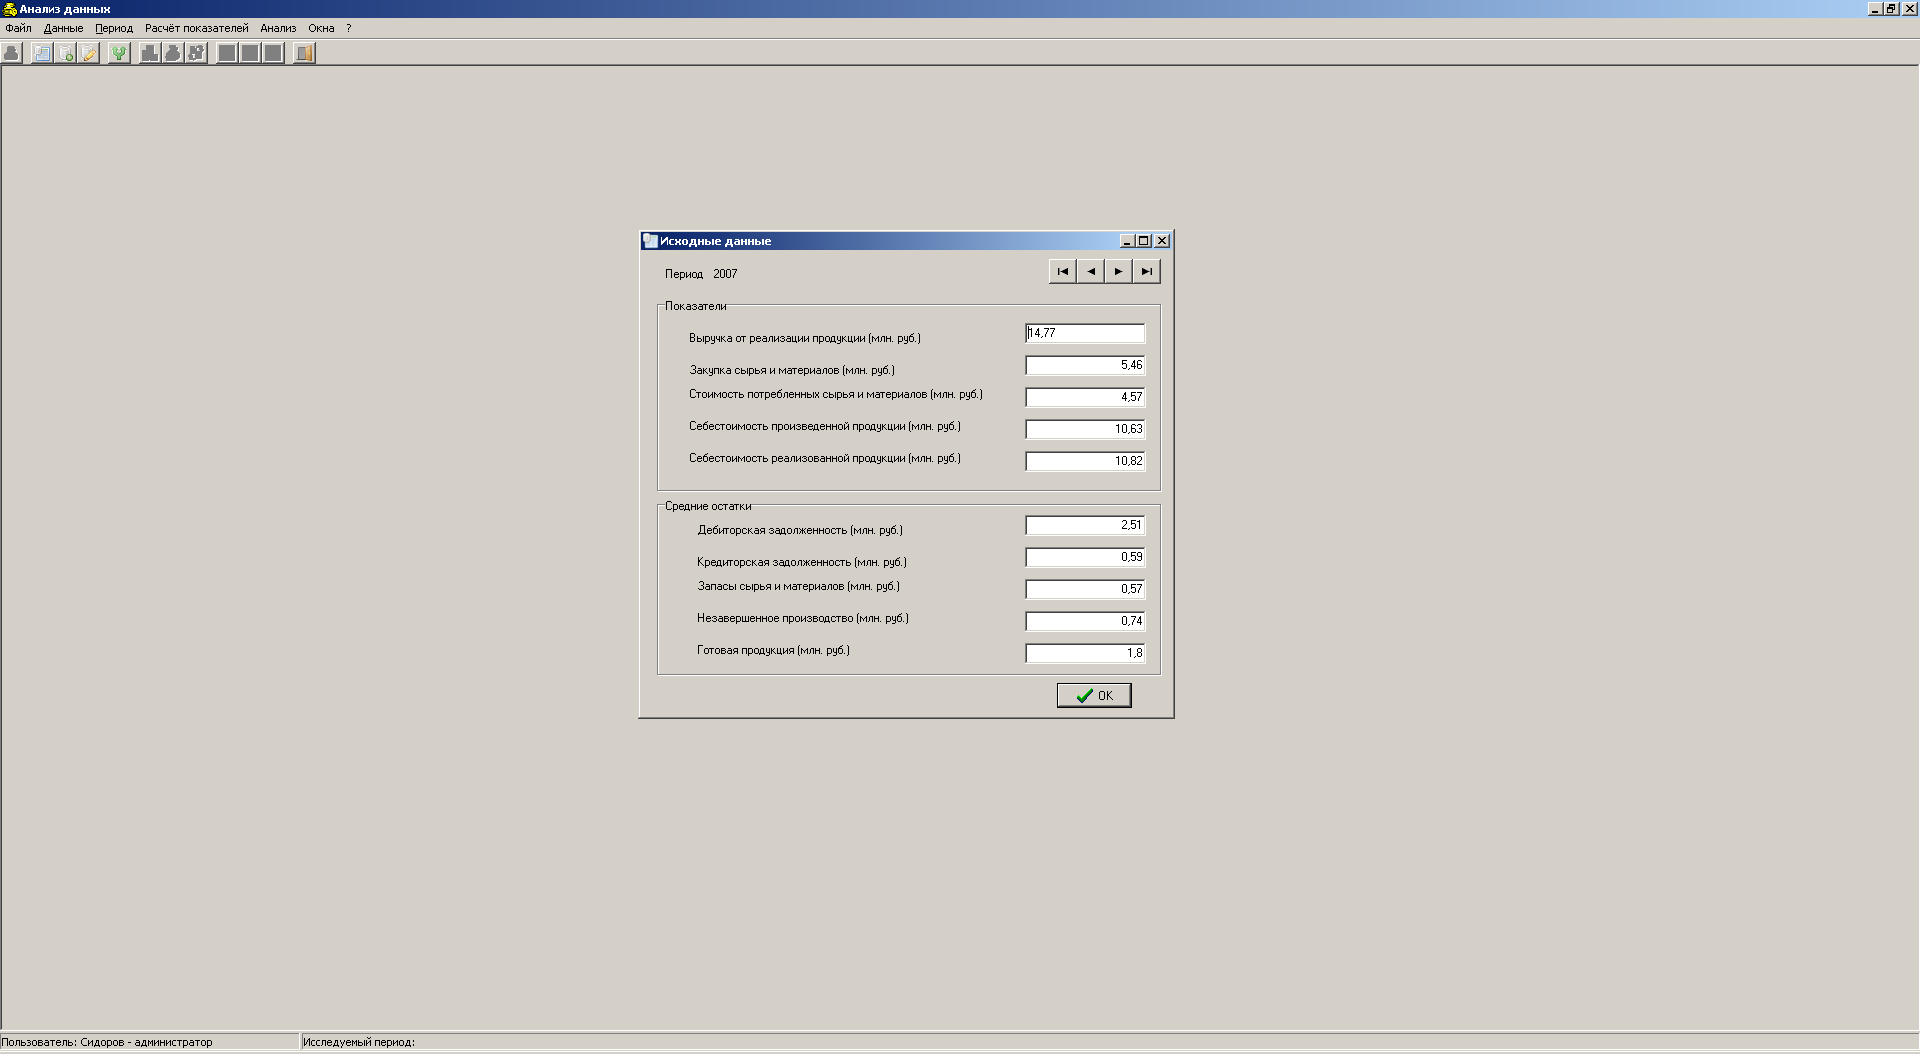Click the Кредиторская задолженность field showing 0,59
Image resolution: width=1920 pixels, height=1054 pixels.
pyautogui.click(x=1085, y=557)
